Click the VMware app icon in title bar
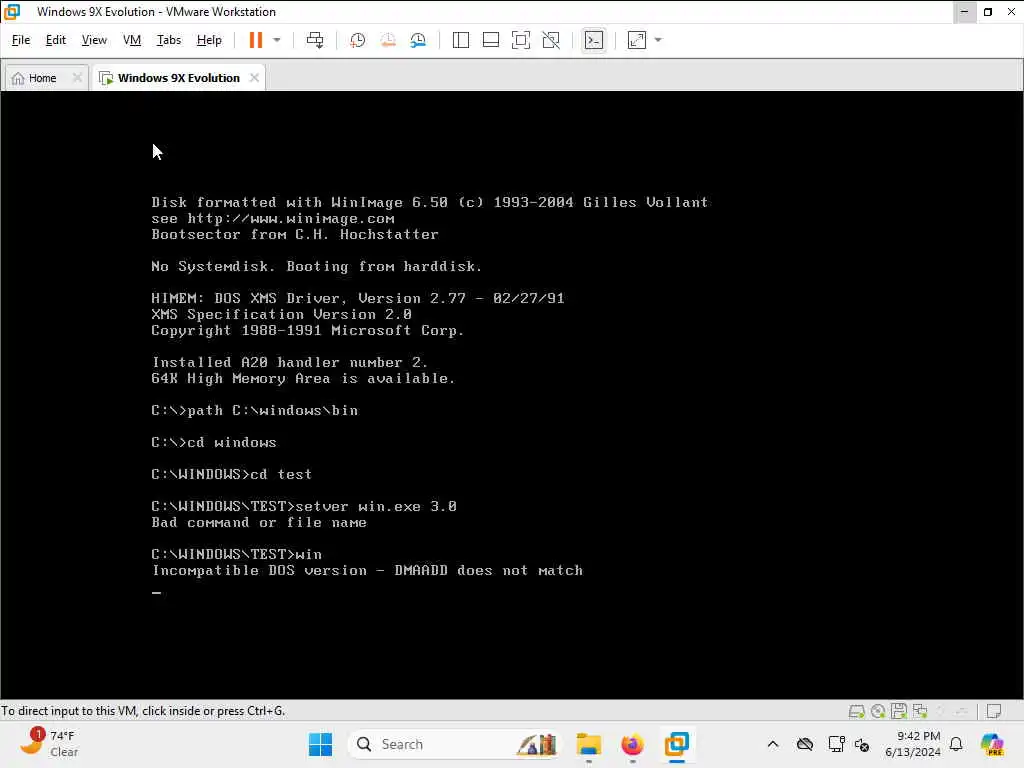 coord(12,12)
